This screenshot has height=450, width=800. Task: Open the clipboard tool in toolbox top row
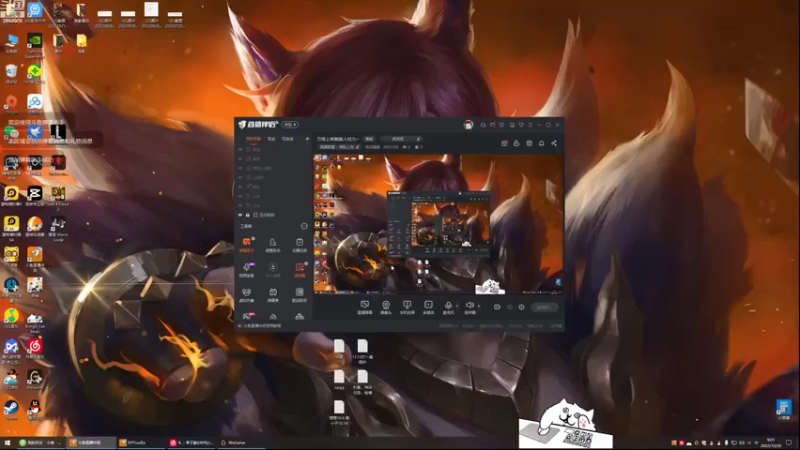click(x=299, y=244)
